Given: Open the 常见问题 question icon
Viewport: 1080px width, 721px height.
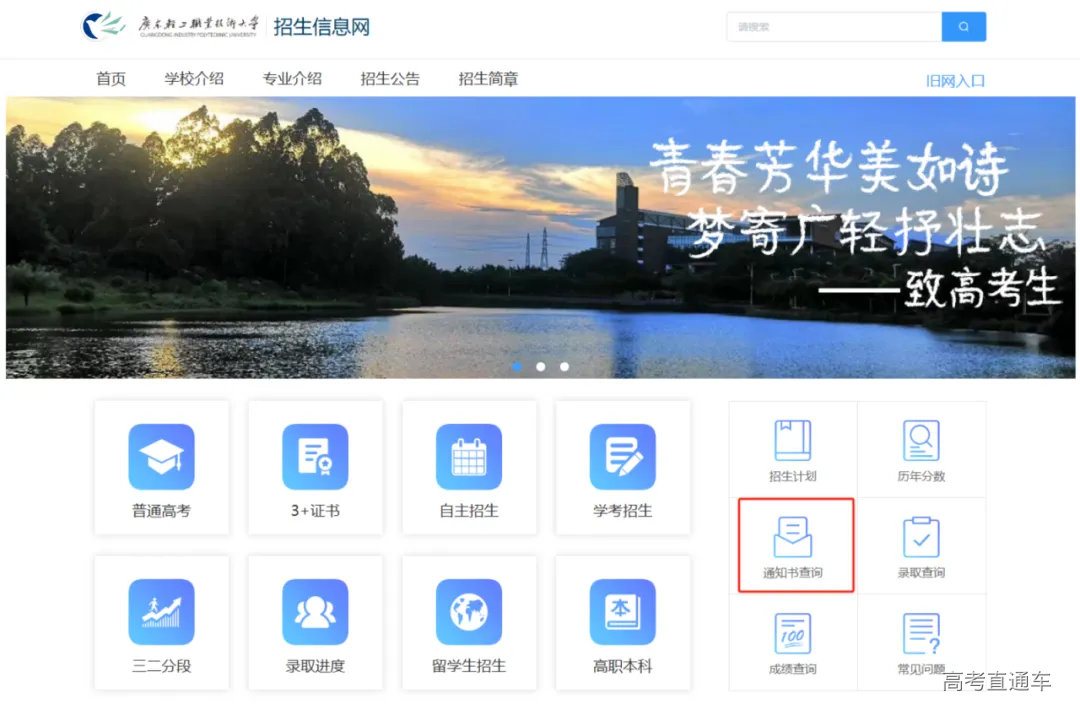Looking at the screenshot, I should pos(921,633).
